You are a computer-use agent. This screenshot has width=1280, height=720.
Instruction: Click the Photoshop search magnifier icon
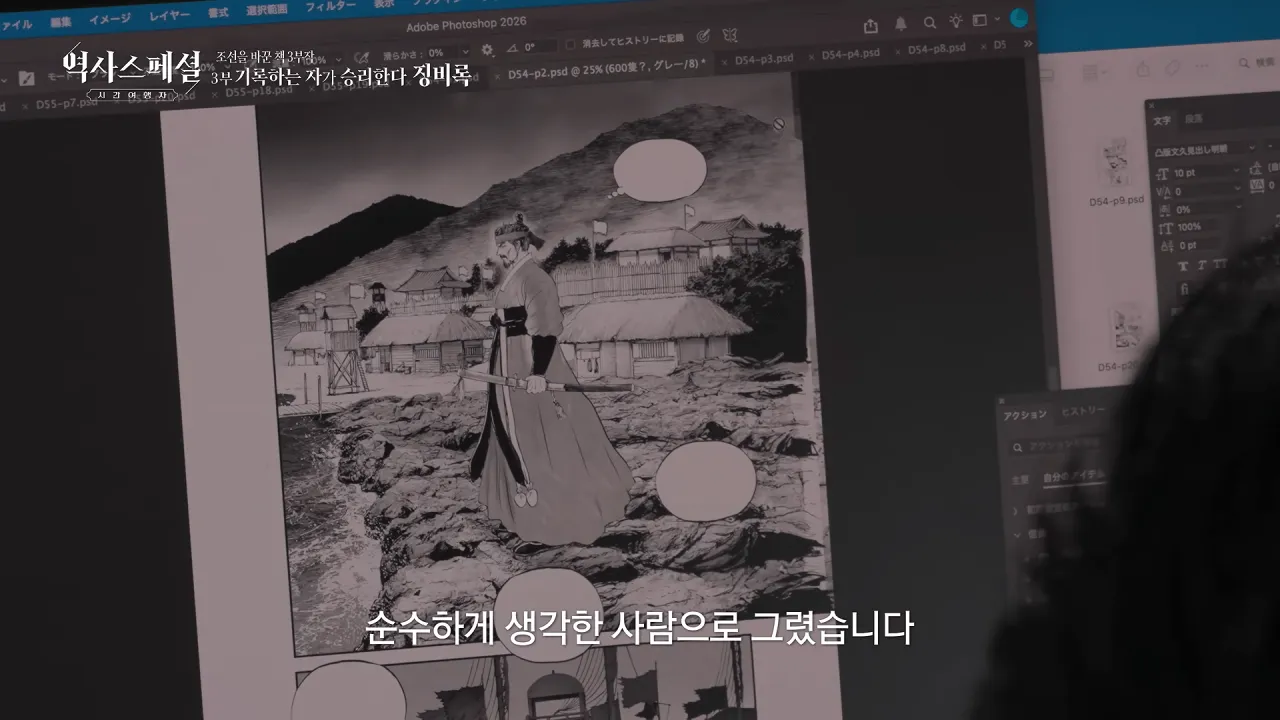point(929,23)
